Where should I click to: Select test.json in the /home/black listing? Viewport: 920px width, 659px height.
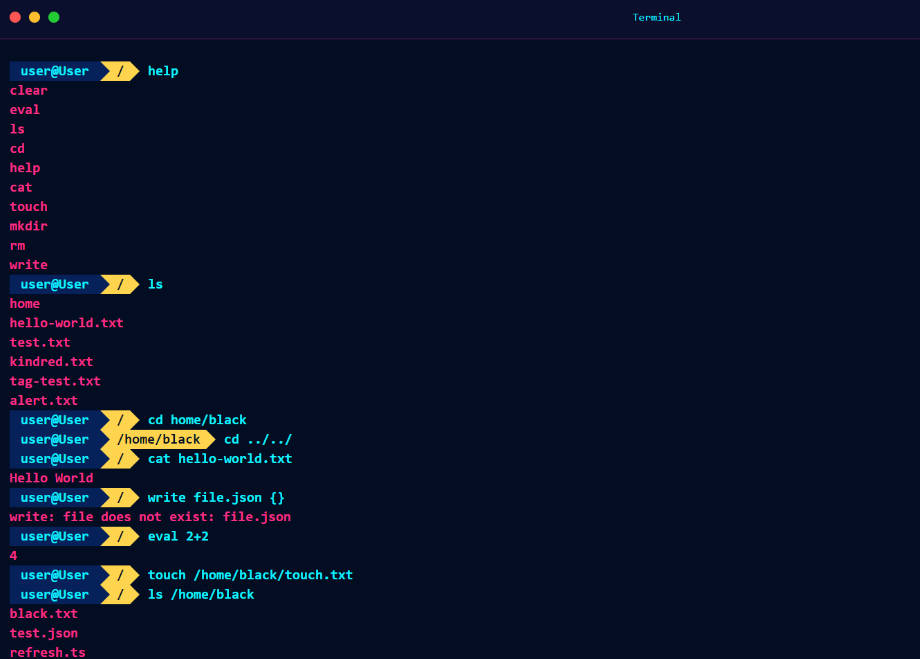(x=44, y=633)
